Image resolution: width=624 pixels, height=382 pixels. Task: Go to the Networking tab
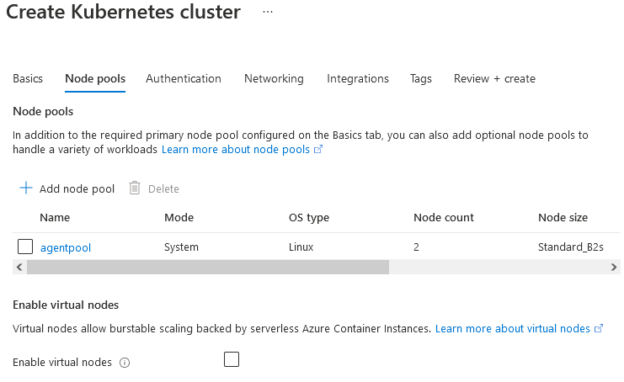click(274, 78)
